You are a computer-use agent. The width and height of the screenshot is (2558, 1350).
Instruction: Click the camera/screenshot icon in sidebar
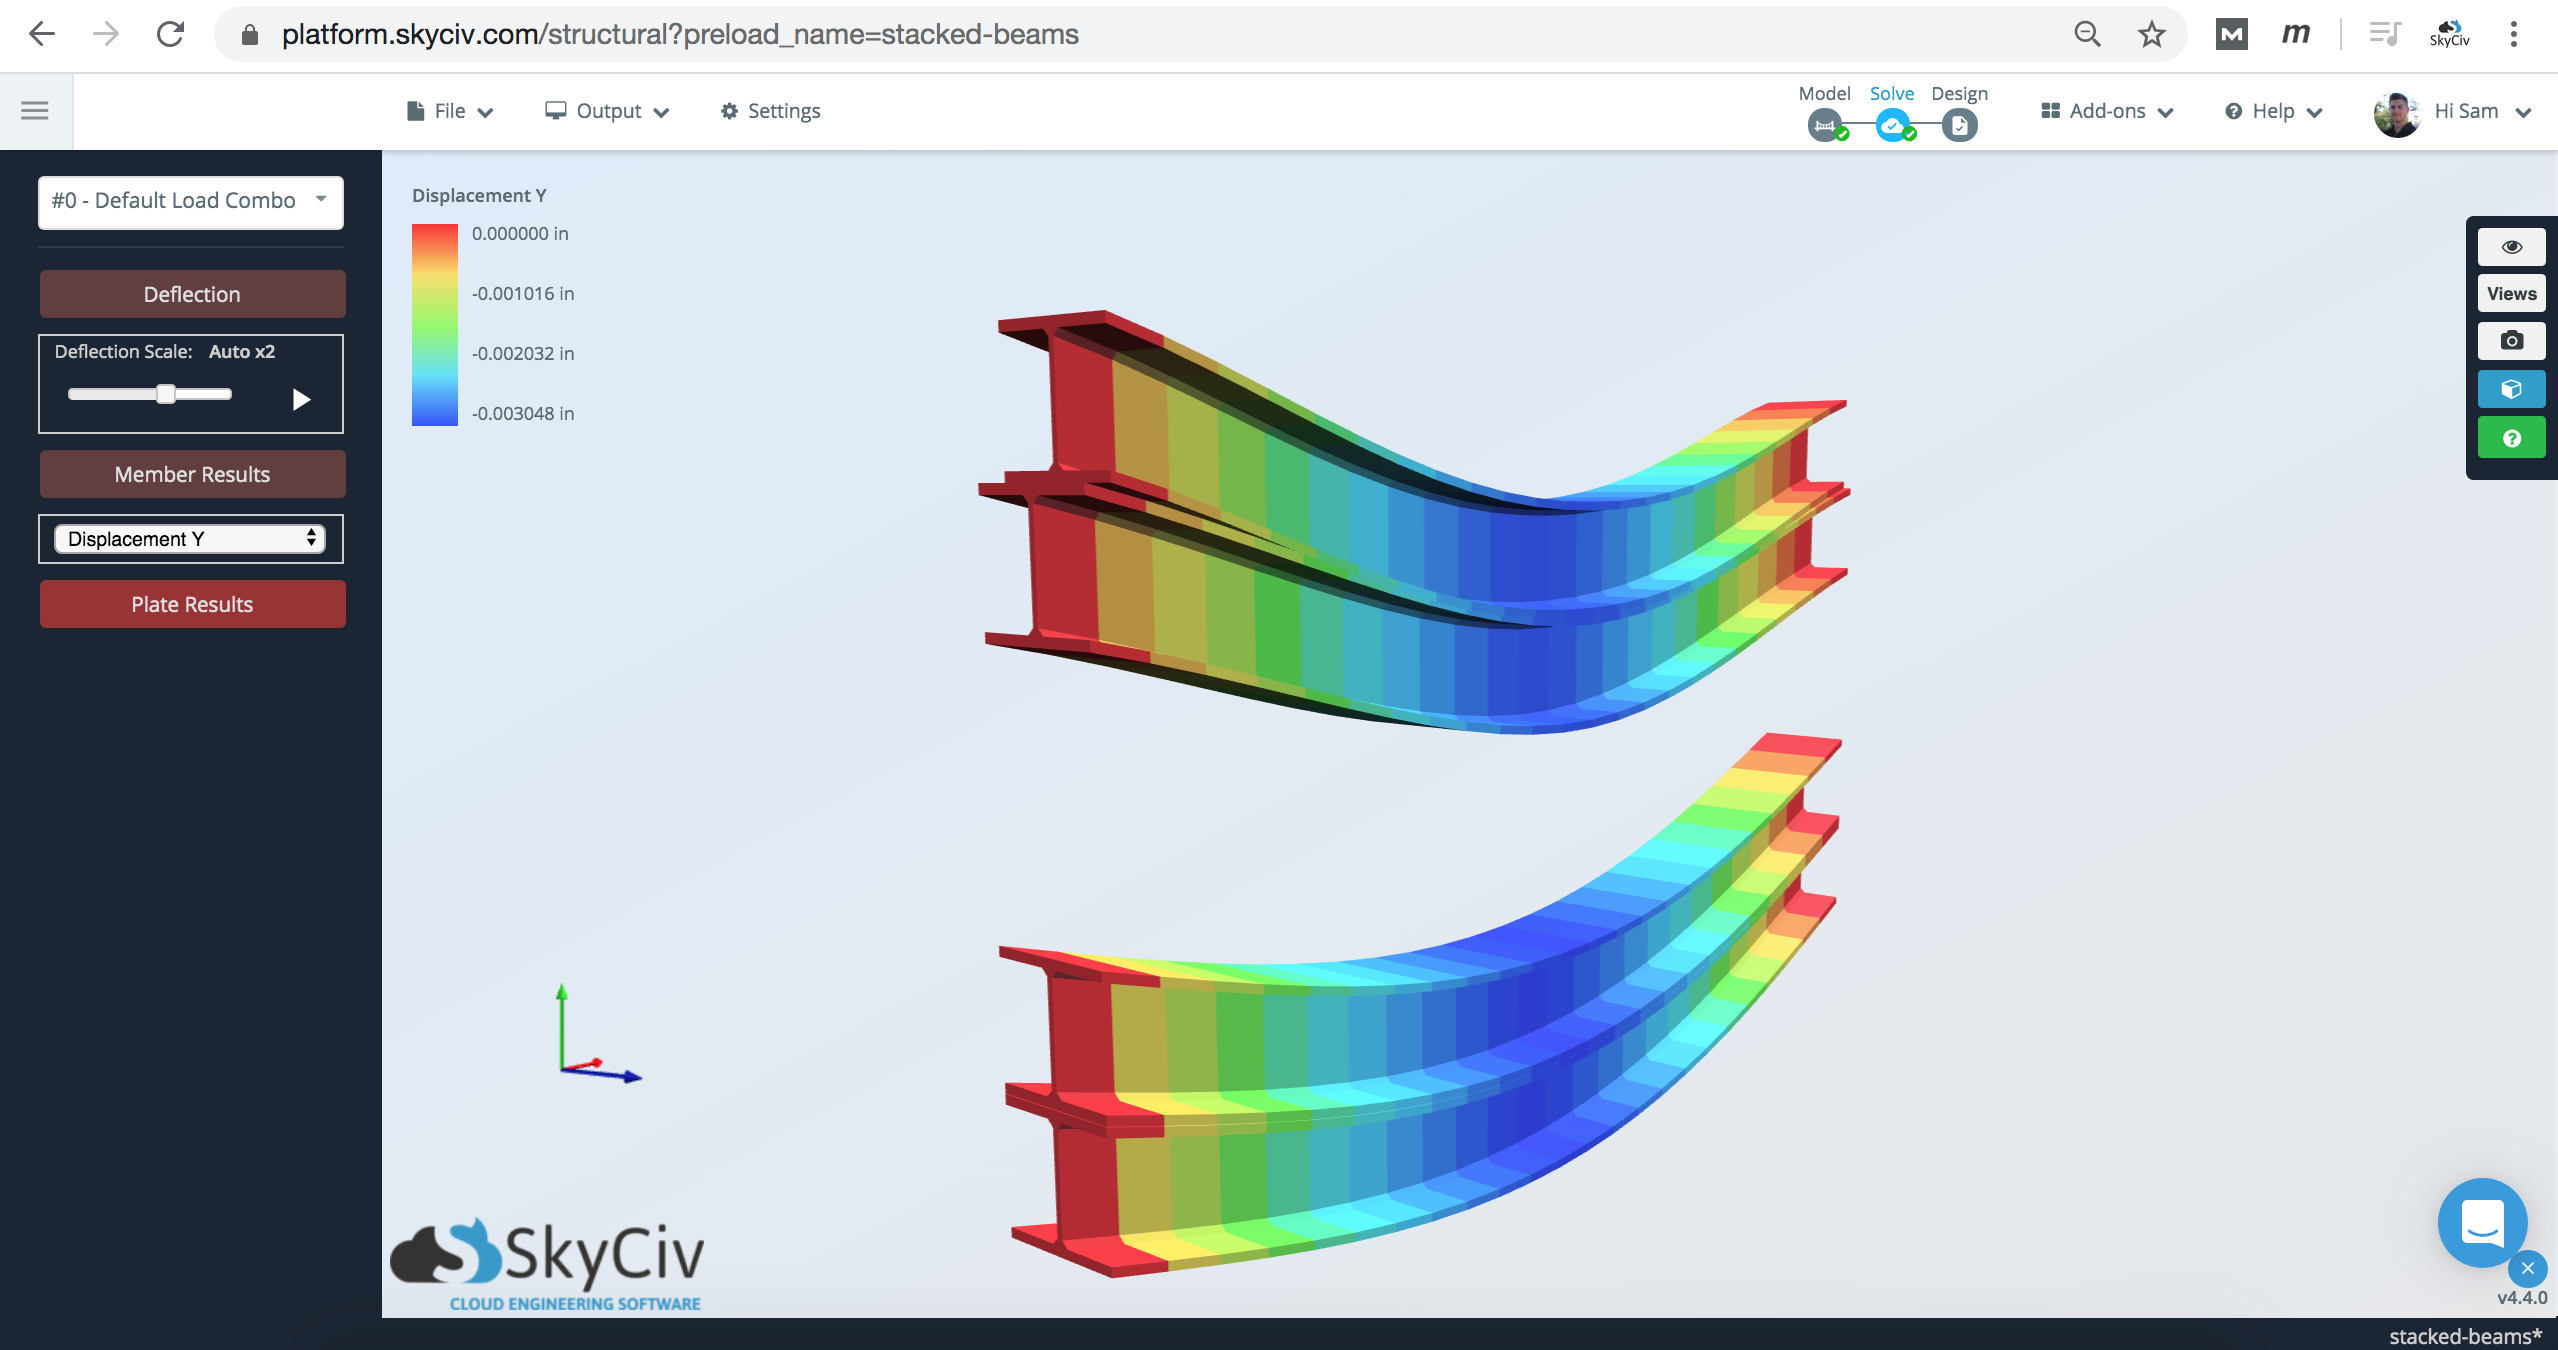(2512, 340)
